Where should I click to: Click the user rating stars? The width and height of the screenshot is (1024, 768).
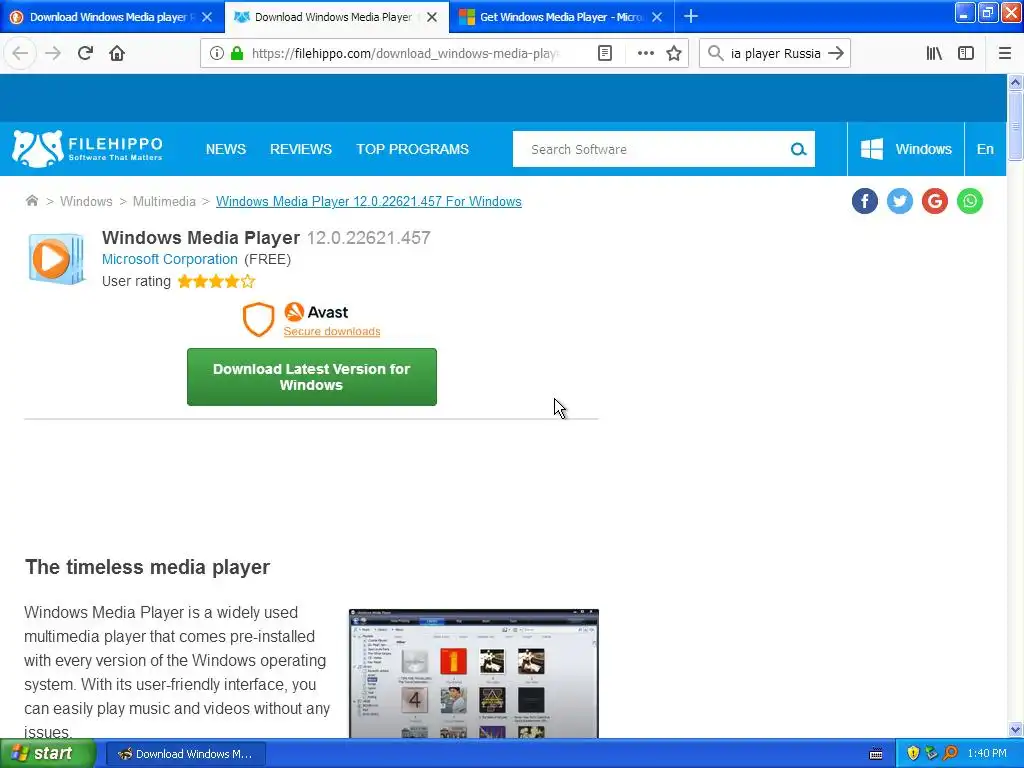216,281
